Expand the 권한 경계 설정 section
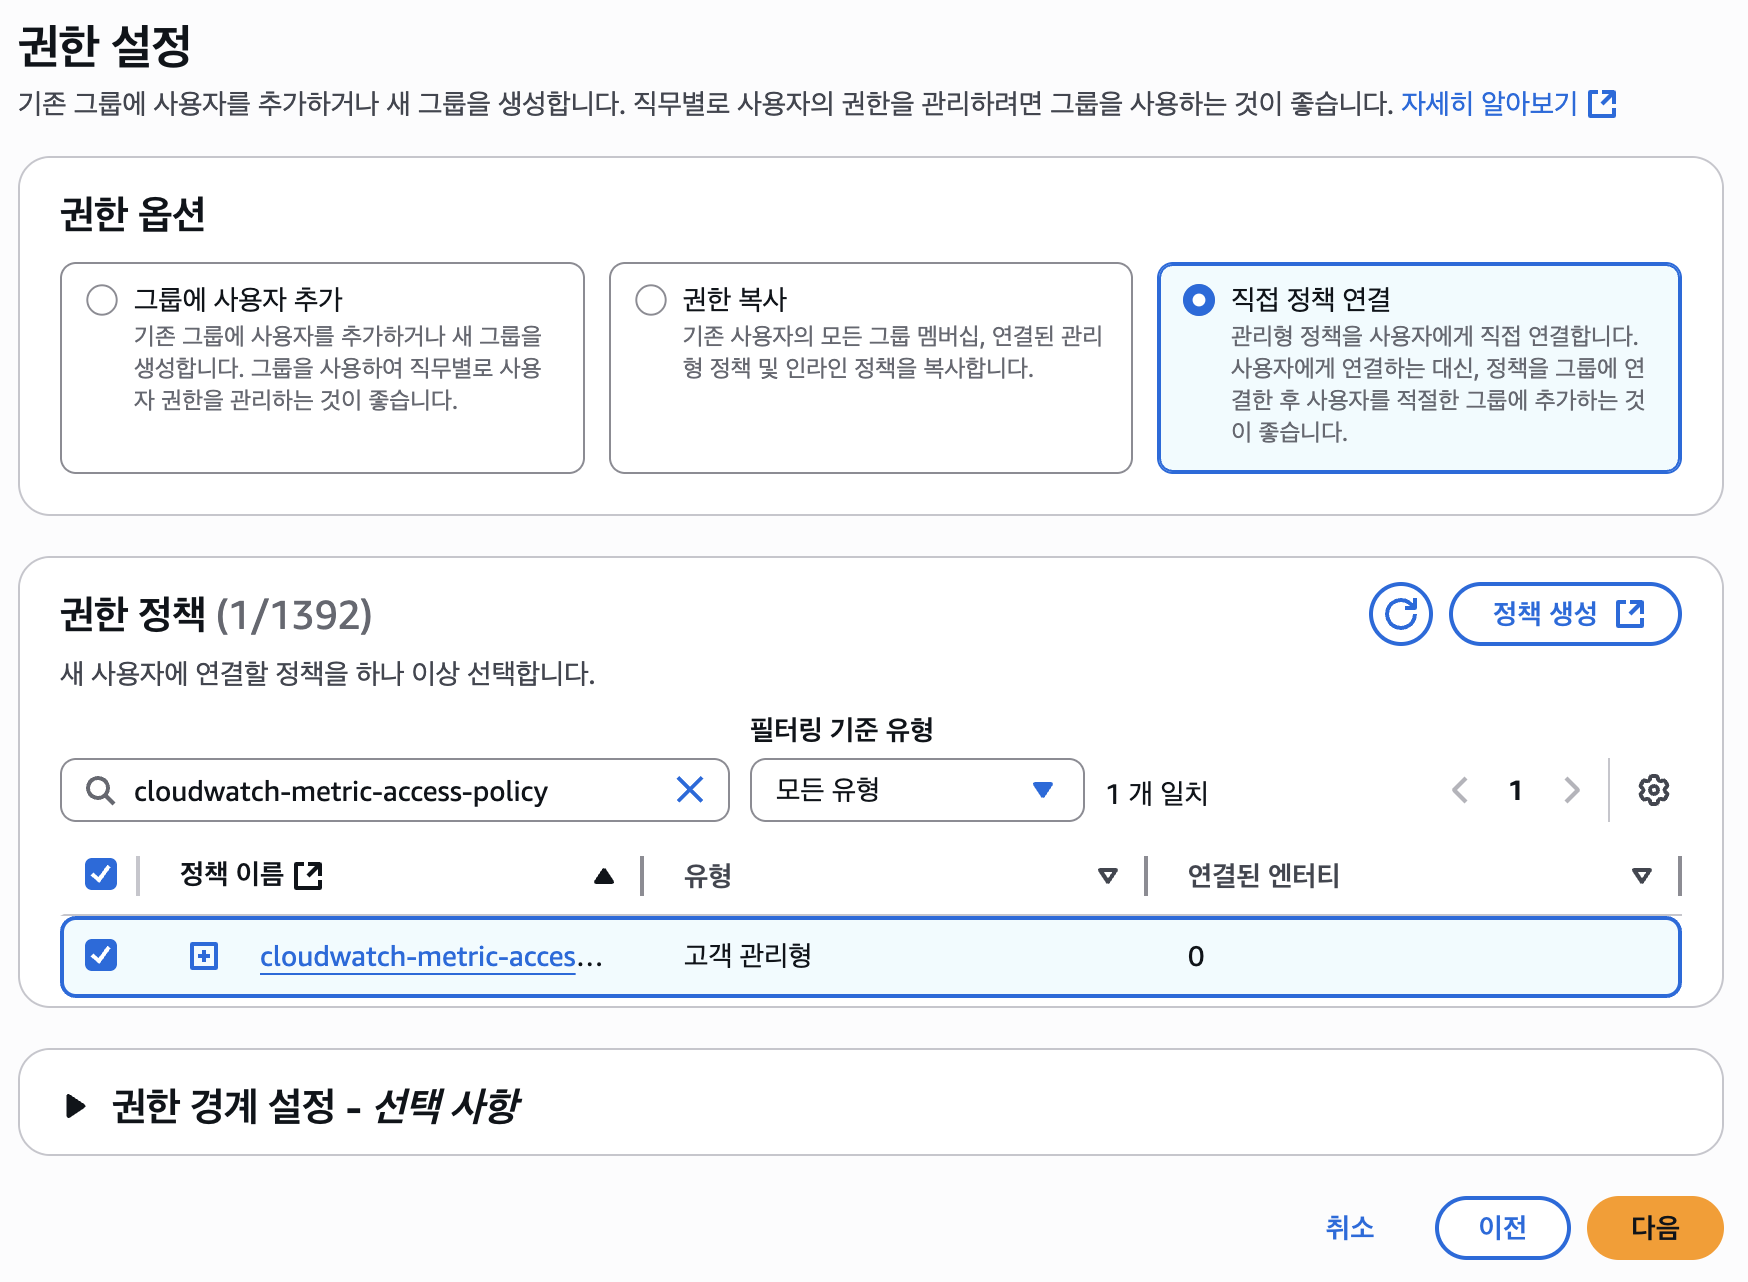Image resolution: width=1748 pixels, height=1282 pixels. (75, 1105)
